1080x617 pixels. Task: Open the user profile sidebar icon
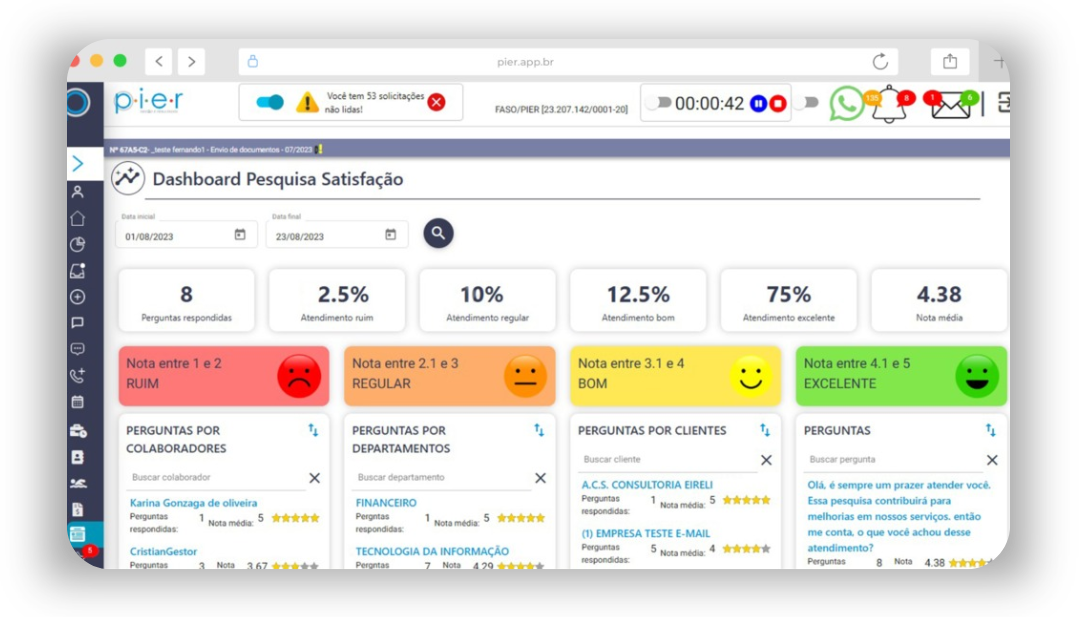tap(78, 192)
